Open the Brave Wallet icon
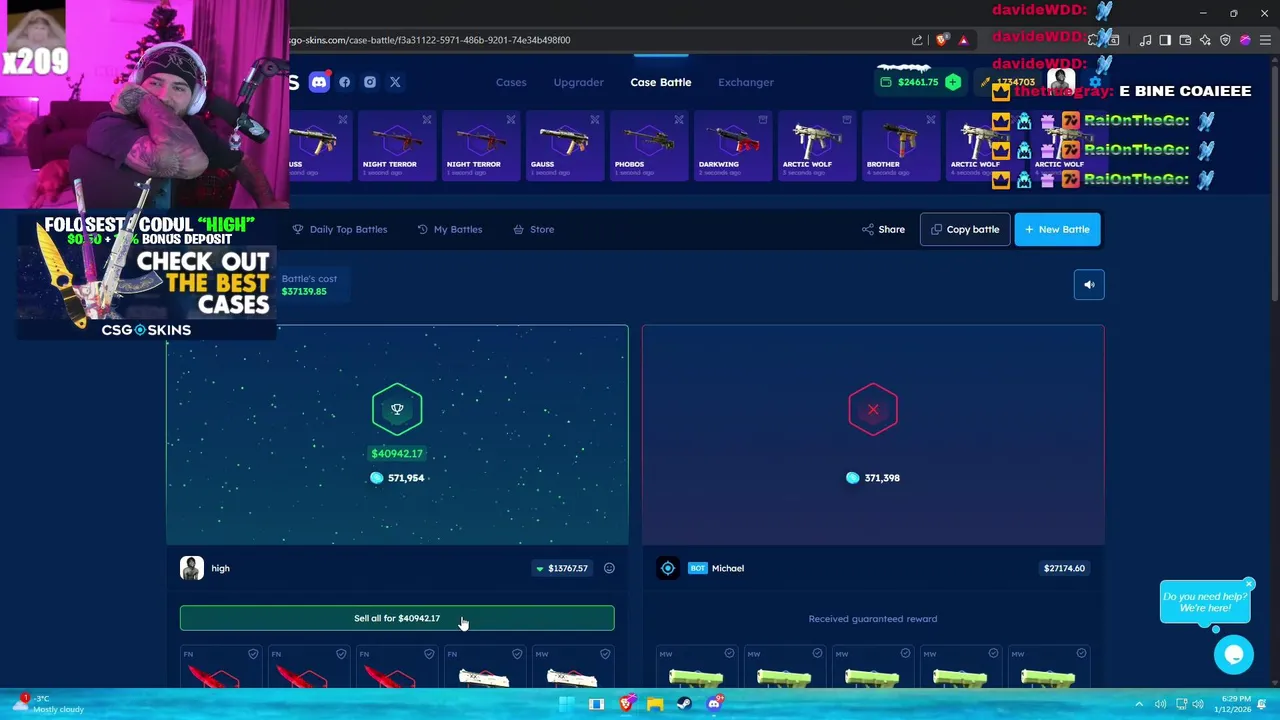 (1185, 40)
